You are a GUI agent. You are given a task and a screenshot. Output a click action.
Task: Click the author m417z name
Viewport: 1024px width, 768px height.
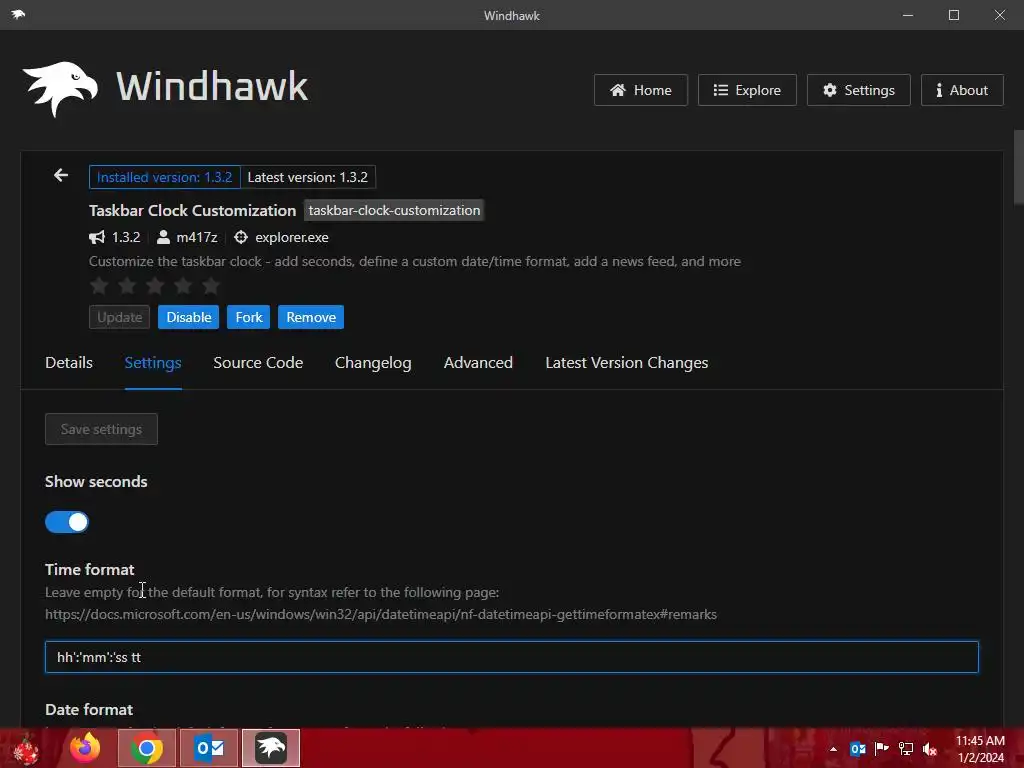point(197,237)
